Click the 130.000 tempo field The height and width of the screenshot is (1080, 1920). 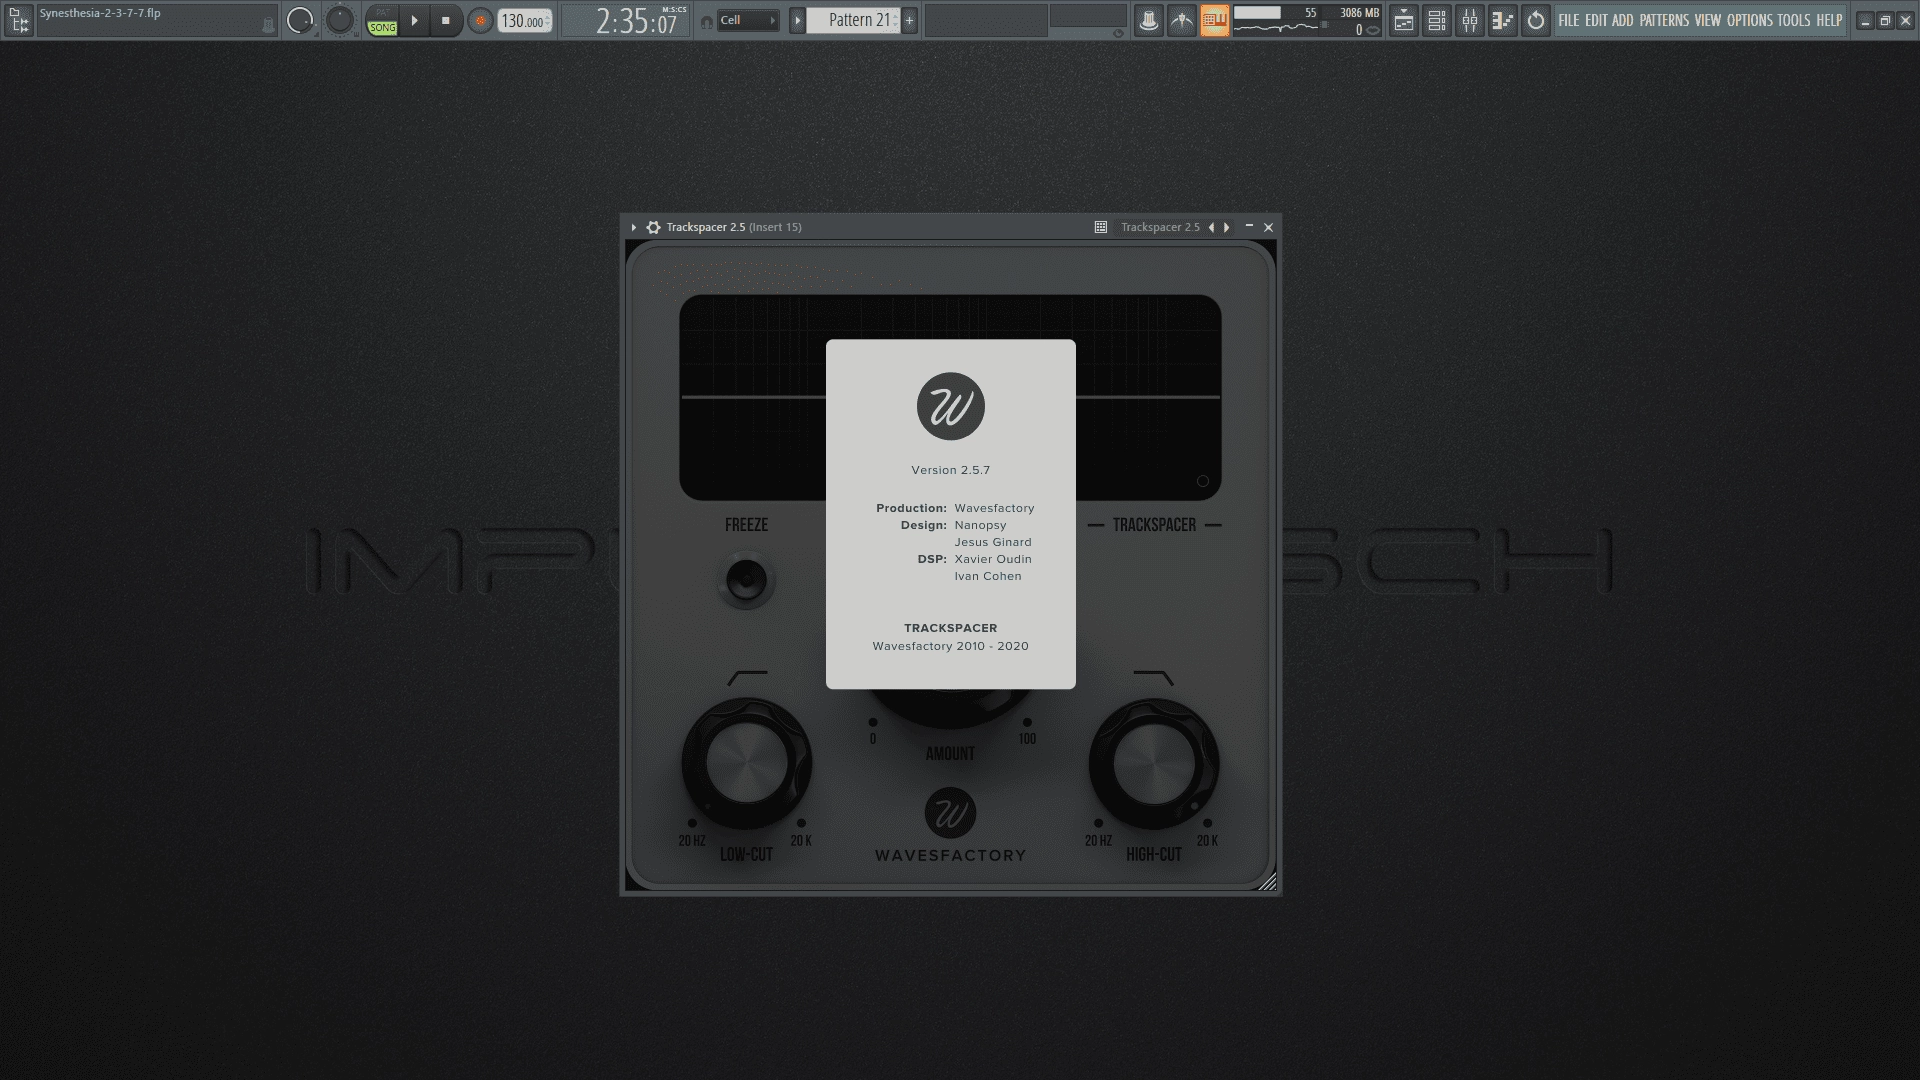[525, 21]
